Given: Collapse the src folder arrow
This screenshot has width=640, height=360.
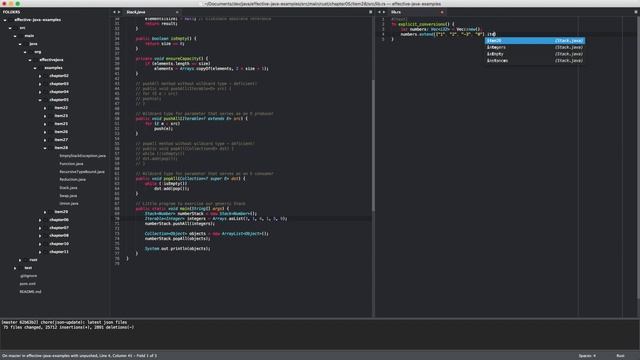Looking at the screenshot, I should pyautogui.click(x=10, y=28).
